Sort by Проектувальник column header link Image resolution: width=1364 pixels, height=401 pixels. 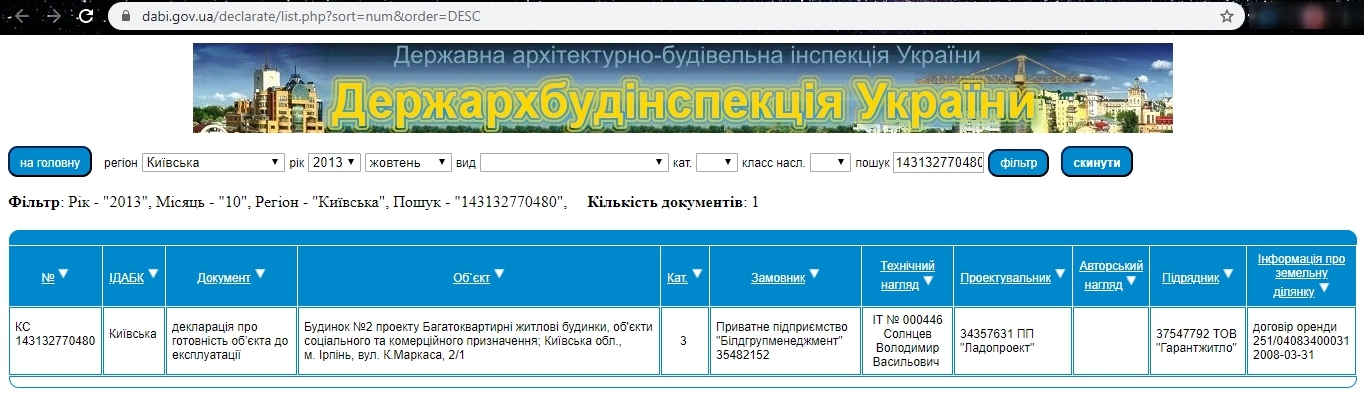1005,278
